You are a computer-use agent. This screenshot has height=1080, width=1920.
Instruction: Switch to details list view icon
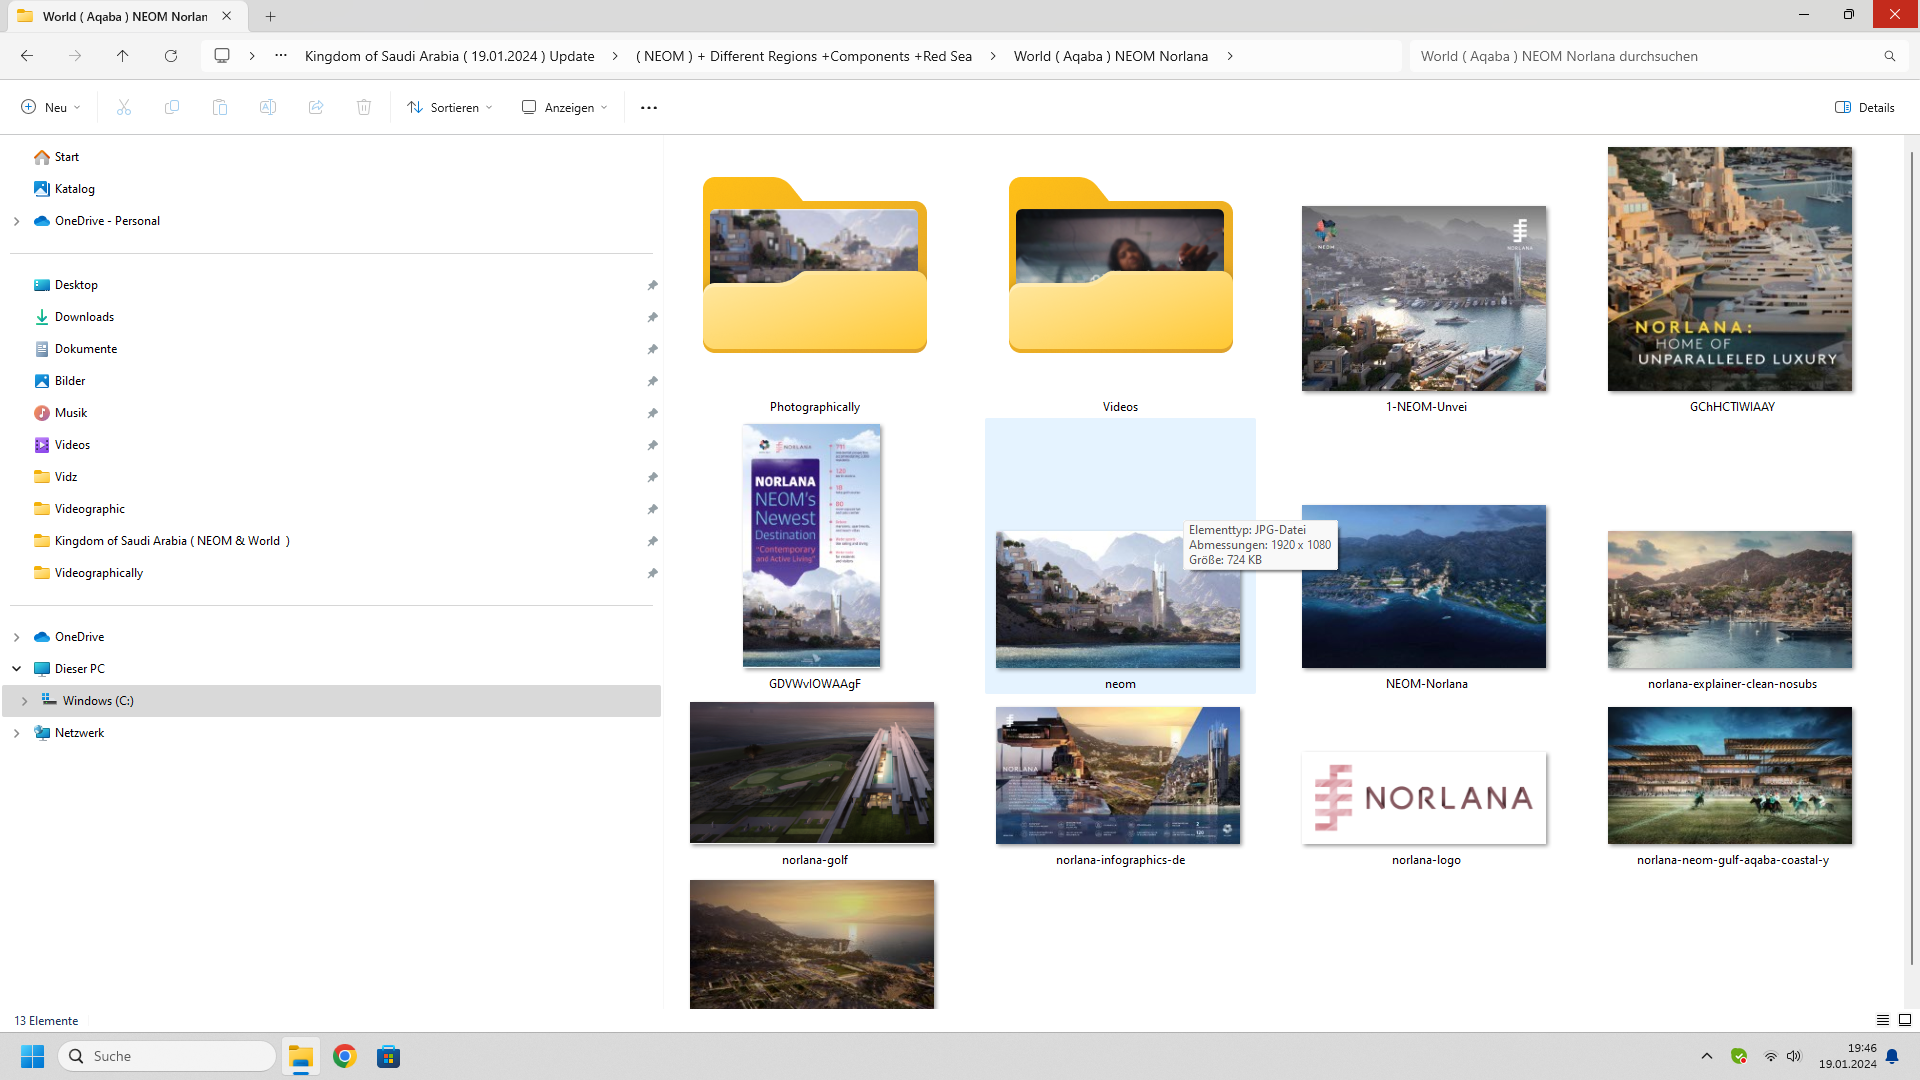(1883, 1020)
